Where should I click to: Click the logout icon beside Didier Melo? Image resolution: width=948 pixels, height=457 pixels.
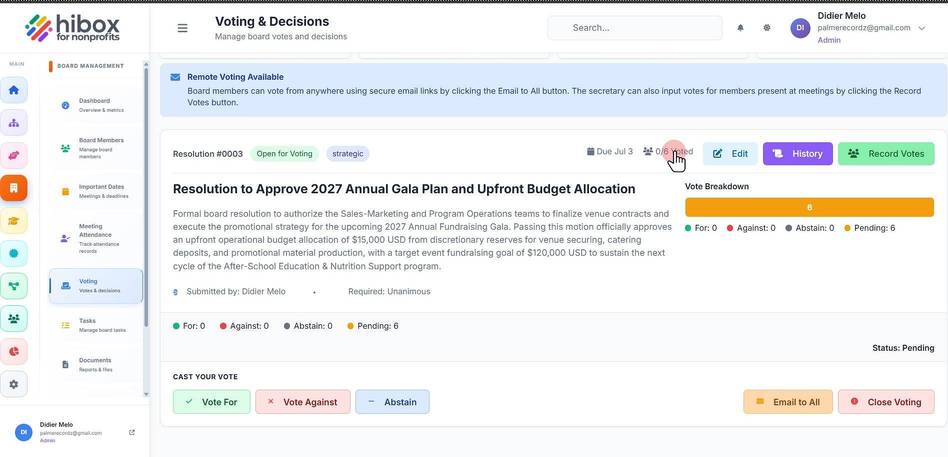pyautogui.click(x=132, y=432)
